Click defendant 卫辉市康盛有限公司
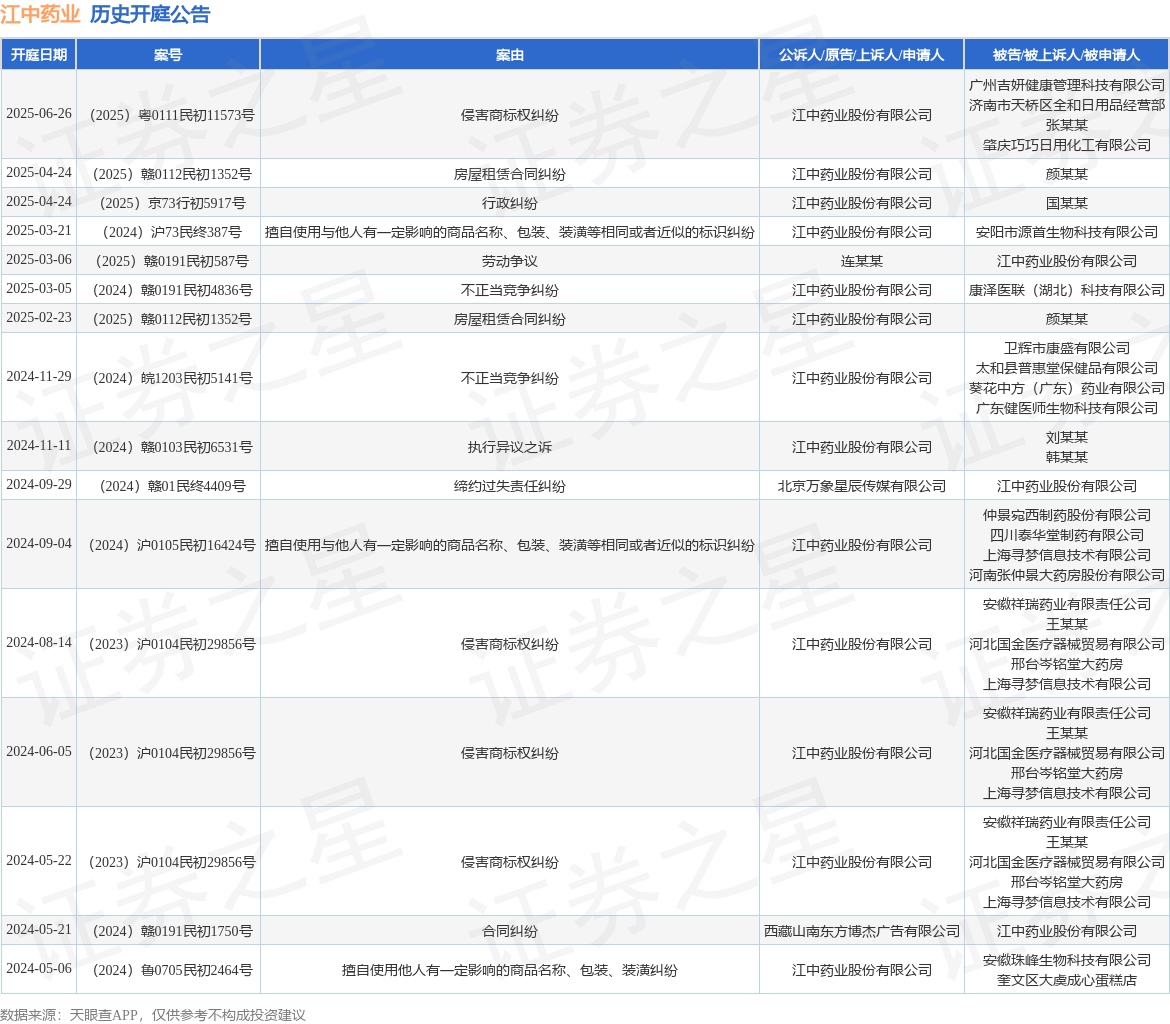Screen dimensions: 1170x1024 (1066, 349)
